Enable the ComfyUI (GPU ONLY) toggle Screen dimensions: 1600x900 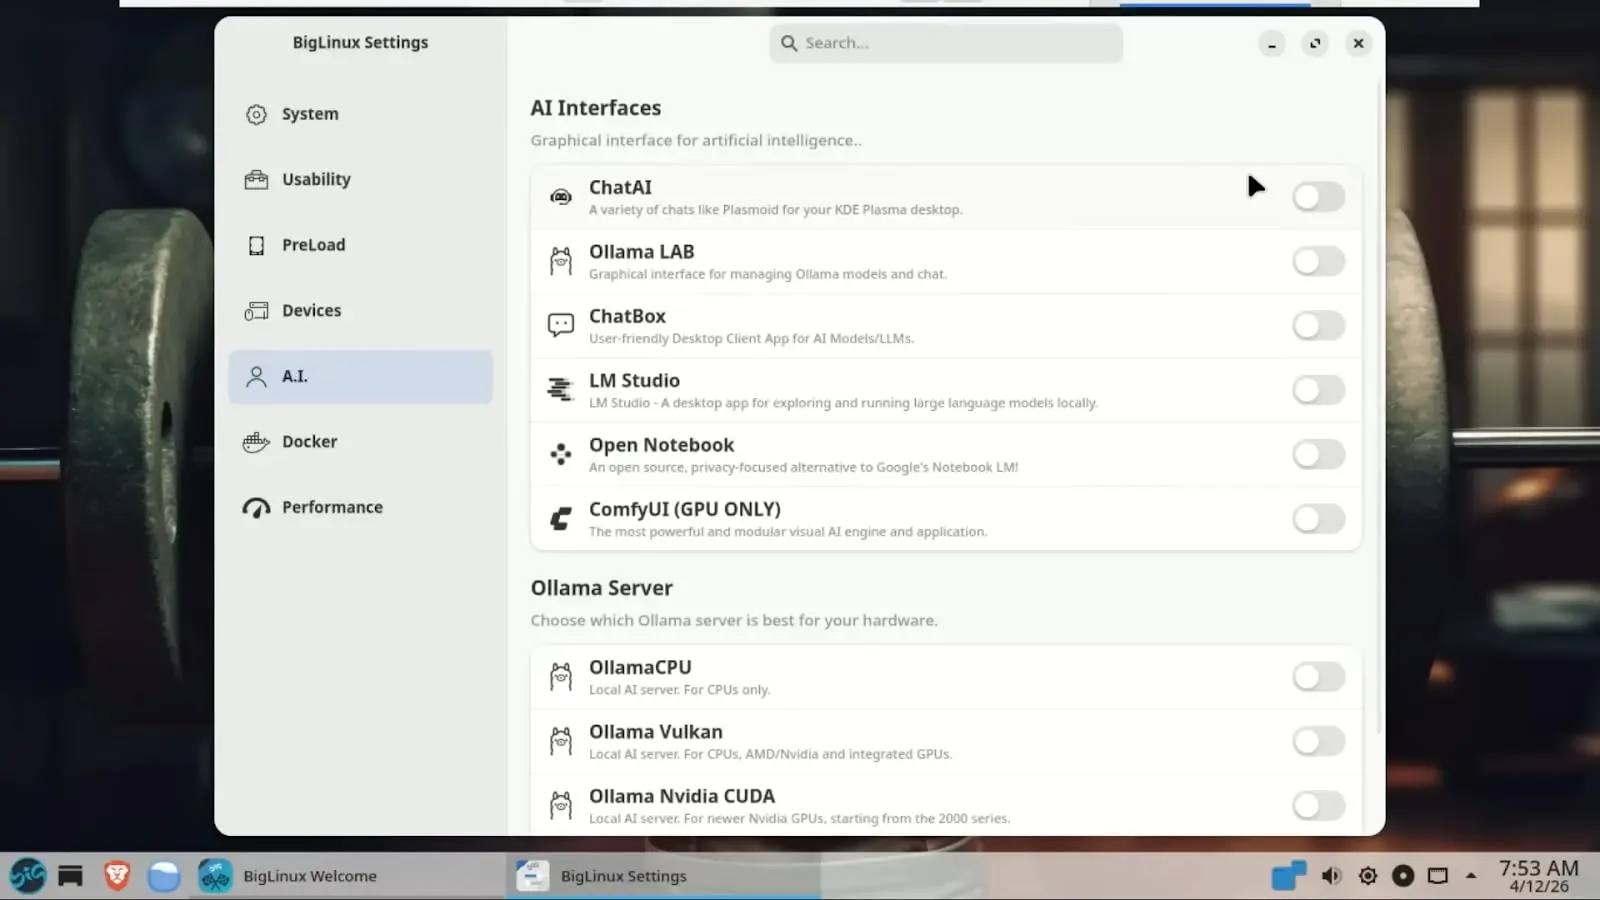coord(1318,519)
